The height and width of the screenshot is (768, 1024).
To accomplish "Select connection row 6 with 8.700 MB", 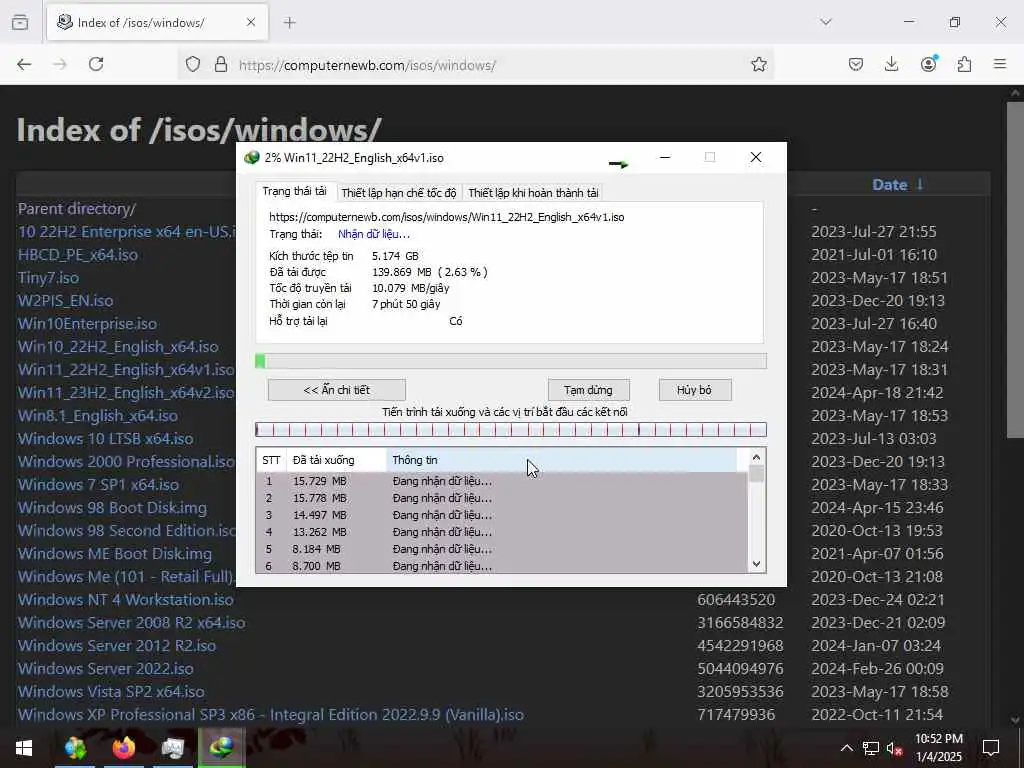I will [x=502, y=566].
